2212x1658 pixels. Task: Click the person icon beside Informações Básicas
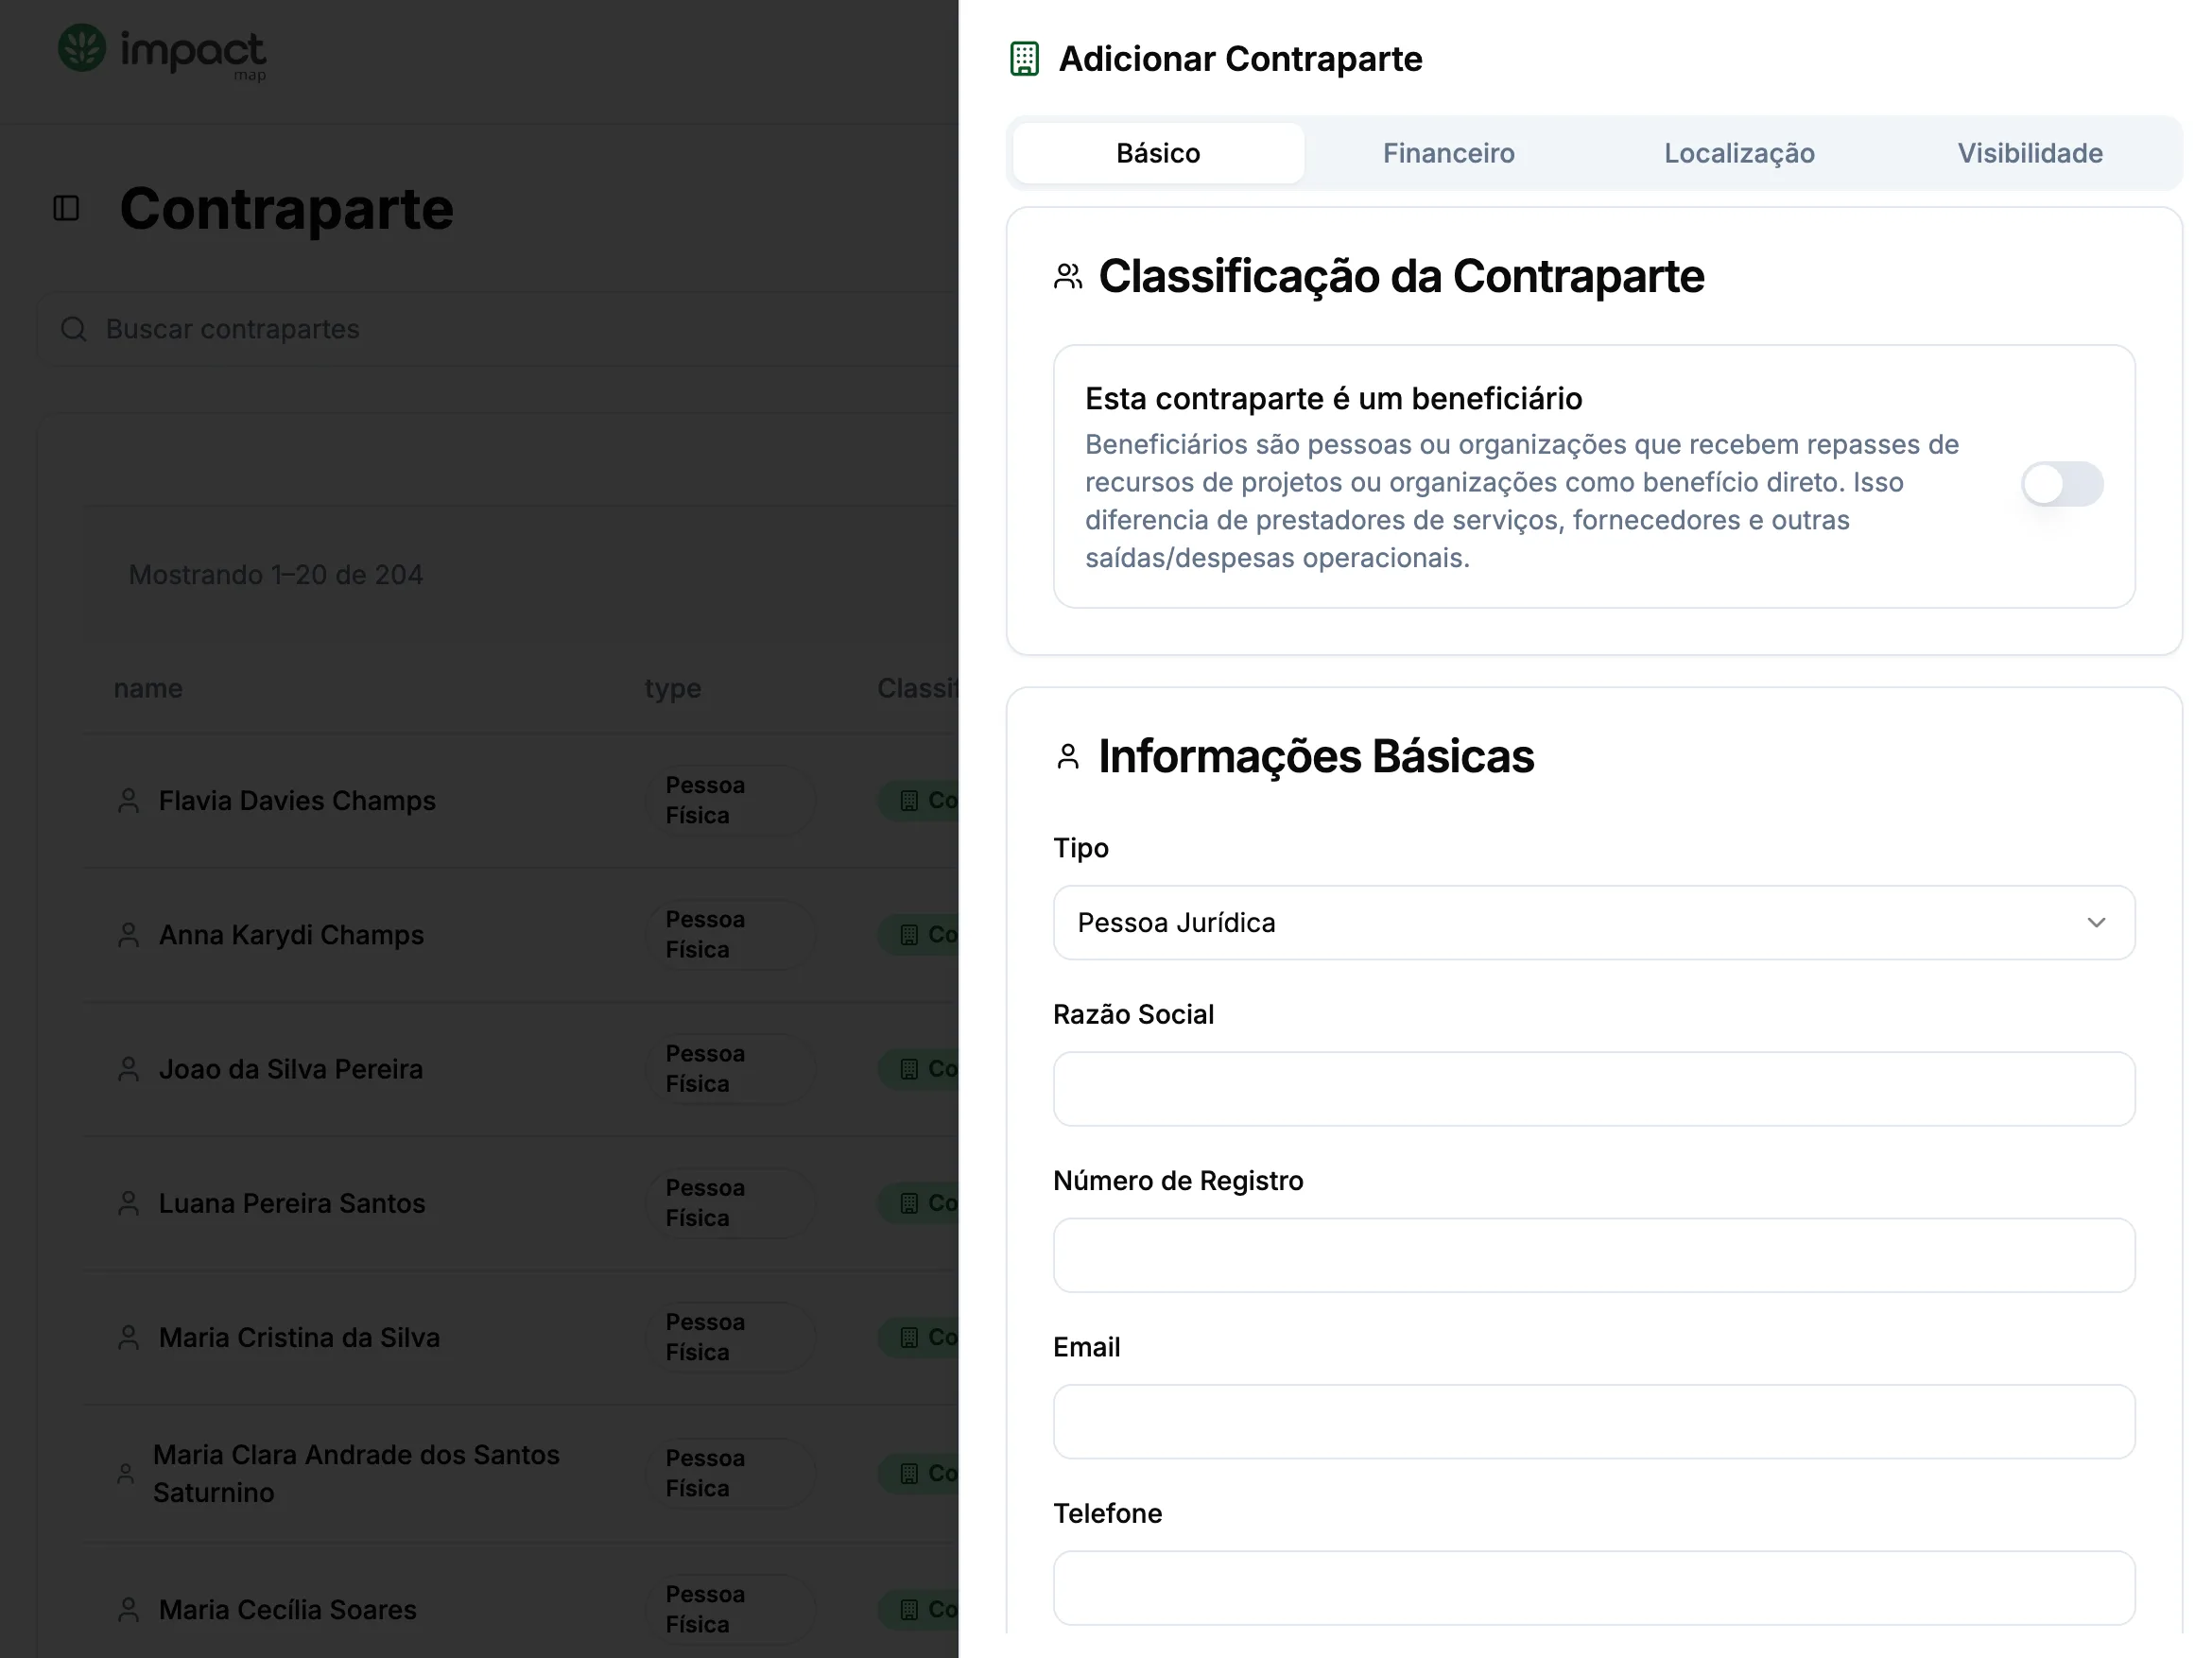pyautogui.click(x=1068, y=757)
